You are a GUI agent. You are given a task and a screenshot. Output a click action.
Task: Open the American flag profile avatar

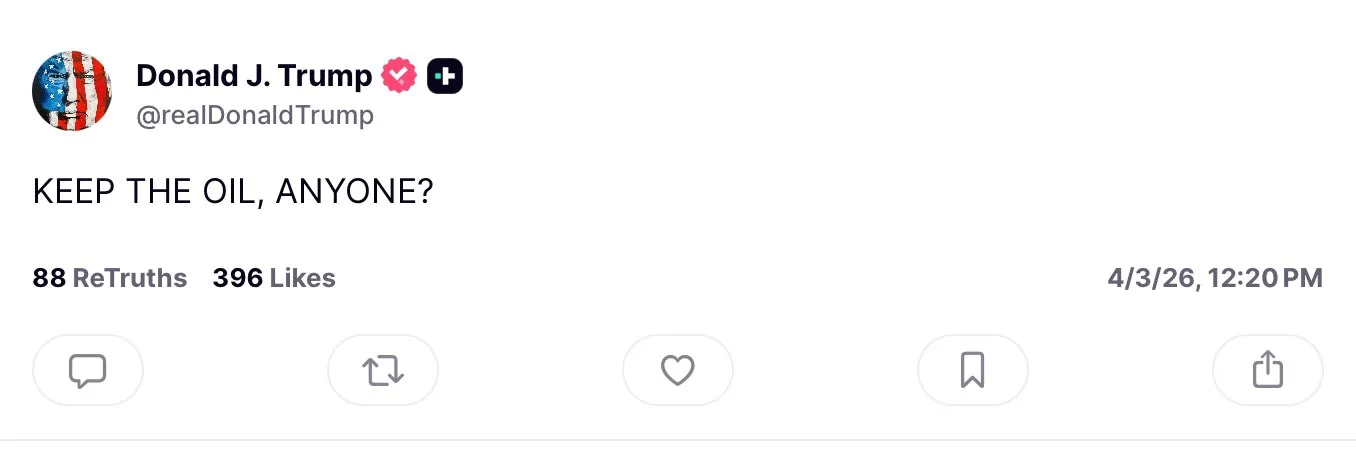point(72,91)
